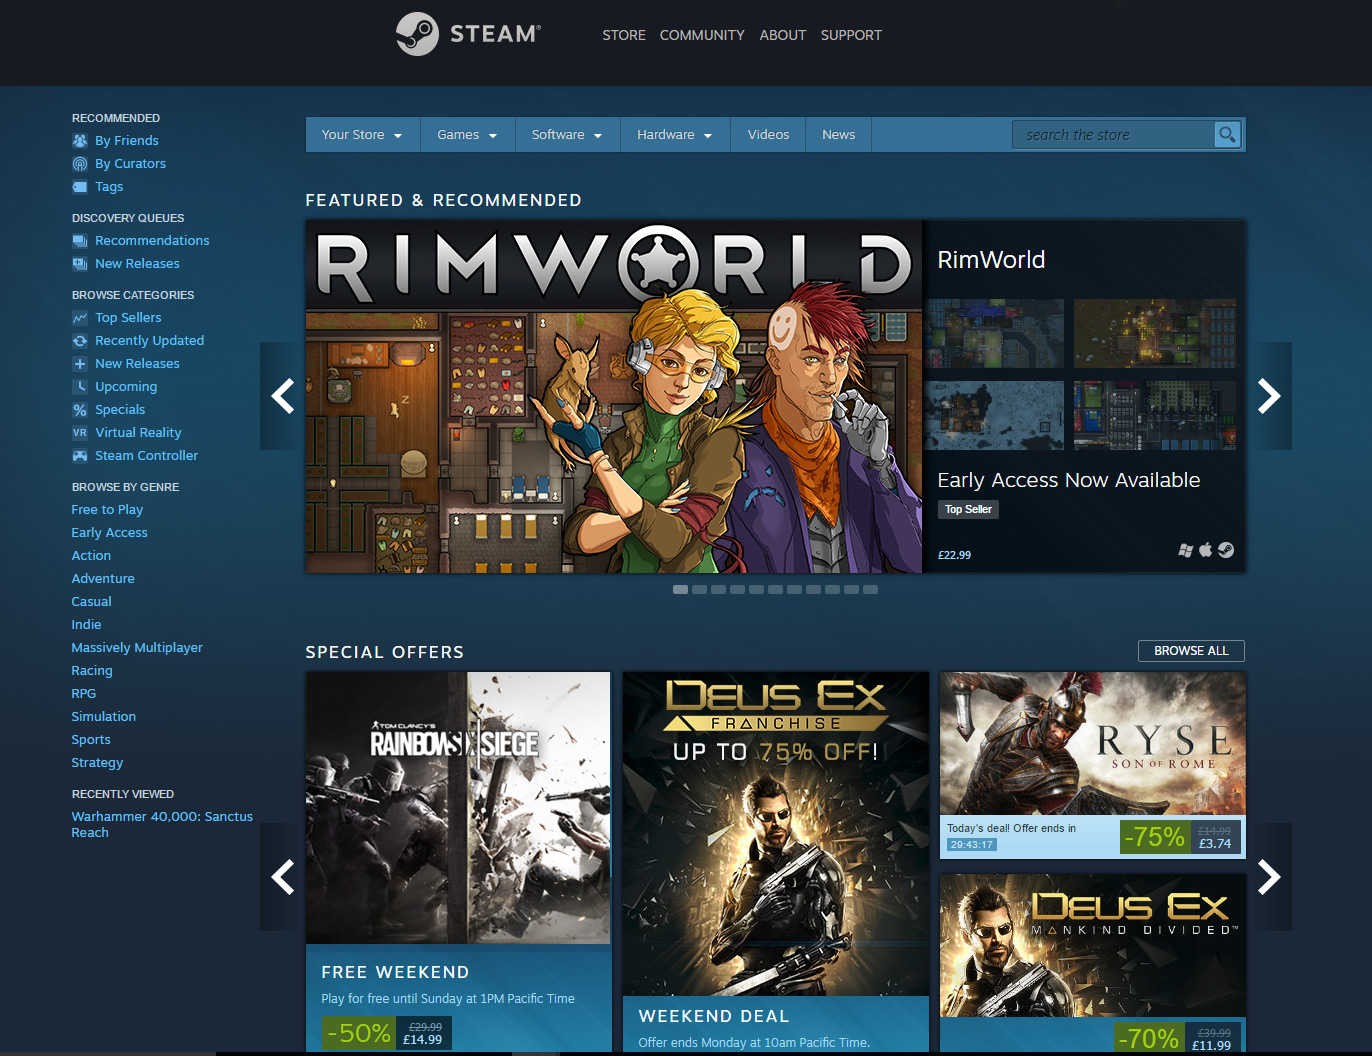Open the top-right RimWorld screenshot thumbnail
The height and width of the screenshot is (1056, 1372).
[x=1155, y=334]
